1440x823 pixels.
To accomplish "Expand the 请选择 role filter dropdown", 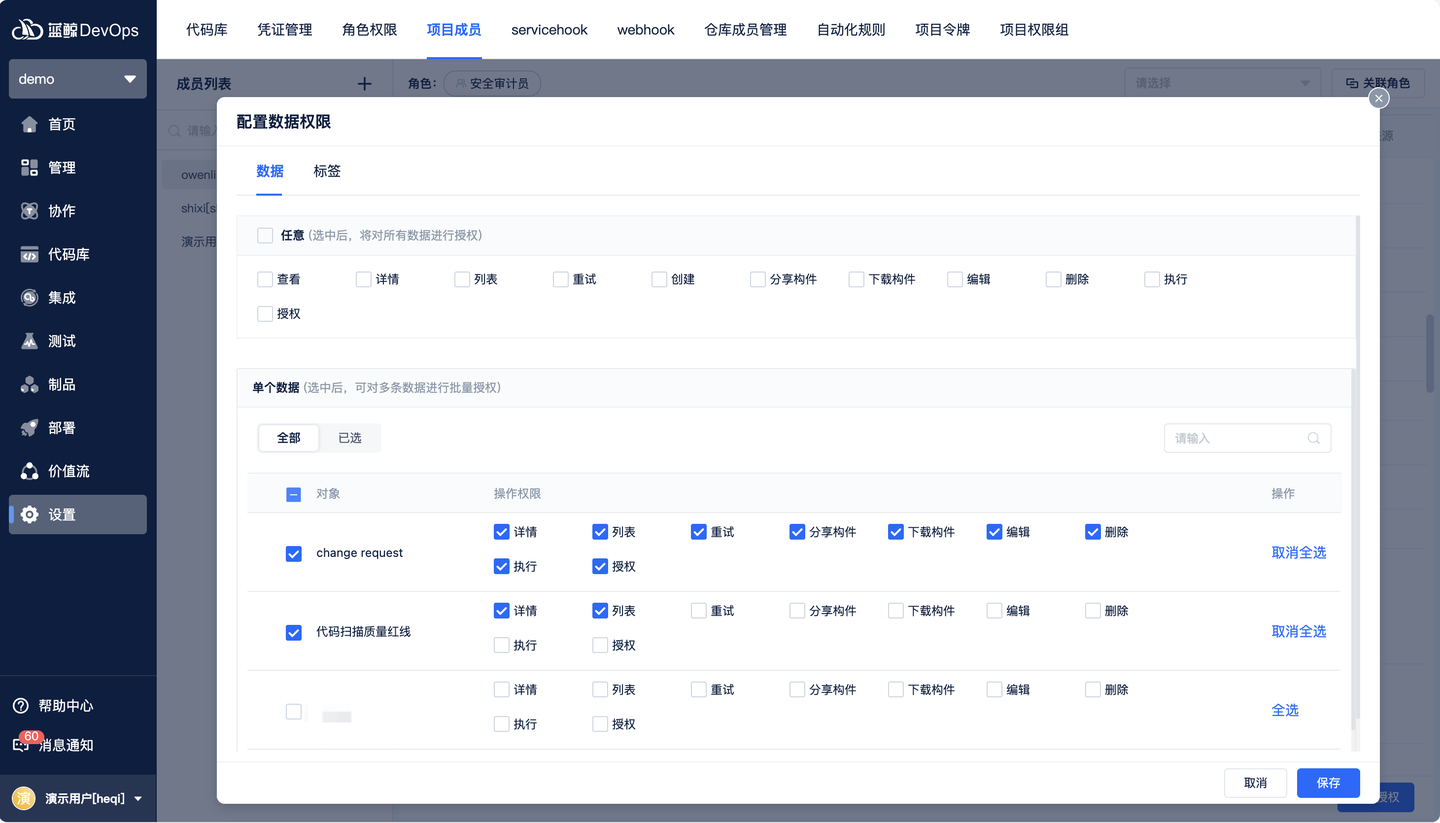I will [x=1220, y=83].
